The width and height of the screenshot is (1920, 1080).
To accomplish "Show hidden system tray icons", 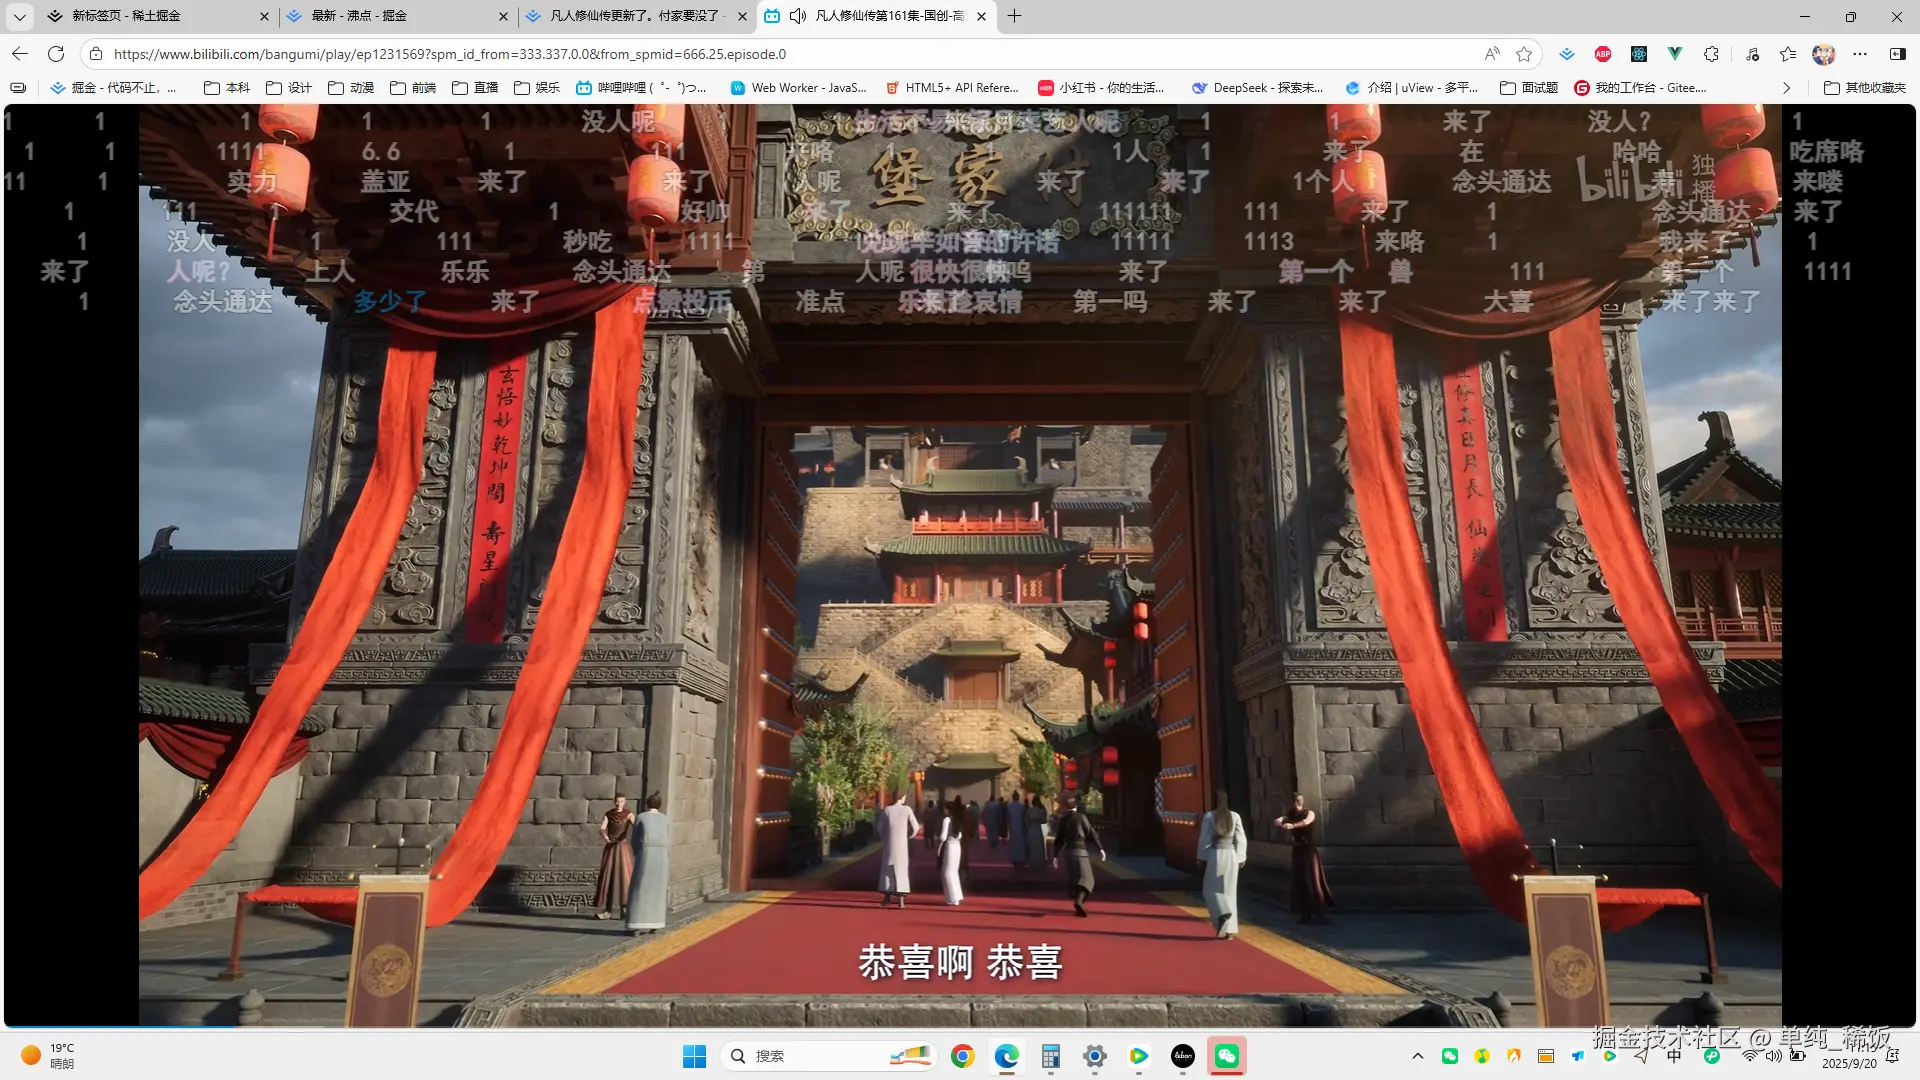I will tap(1418, 1056).
